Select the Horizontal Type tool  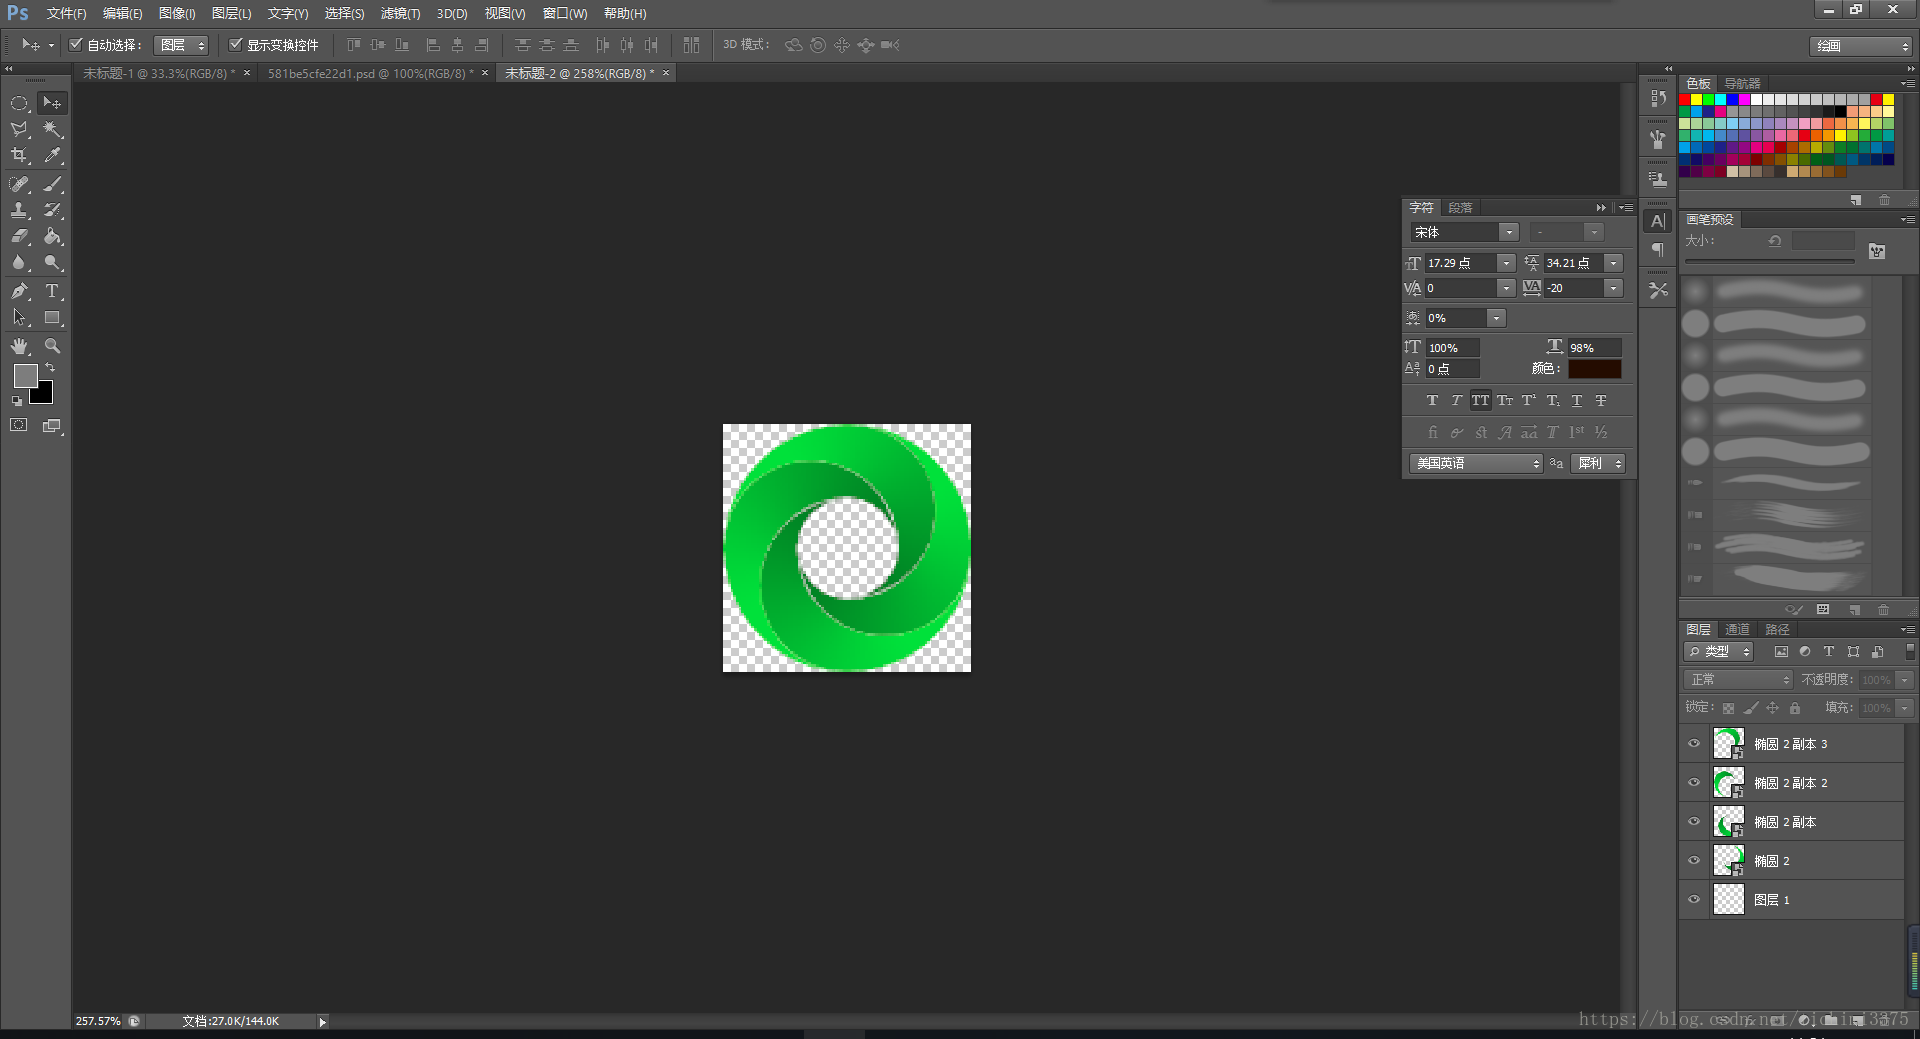(52, 291)
